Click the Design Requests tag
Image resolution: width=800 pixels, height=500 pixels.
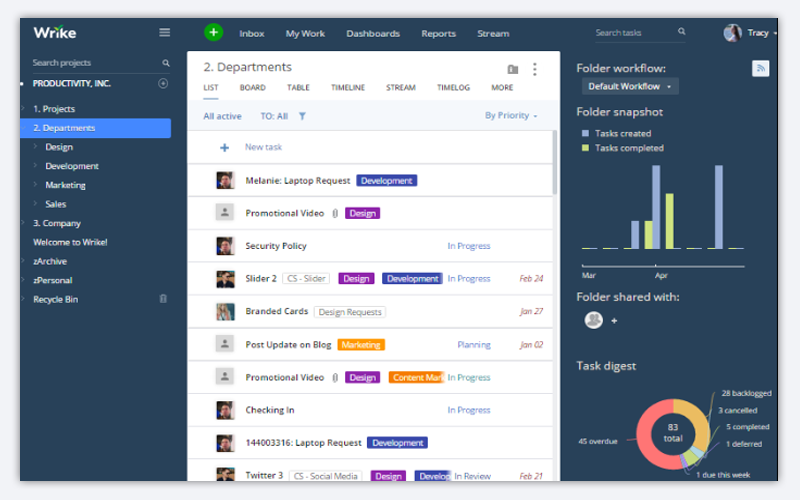[349, 312]
